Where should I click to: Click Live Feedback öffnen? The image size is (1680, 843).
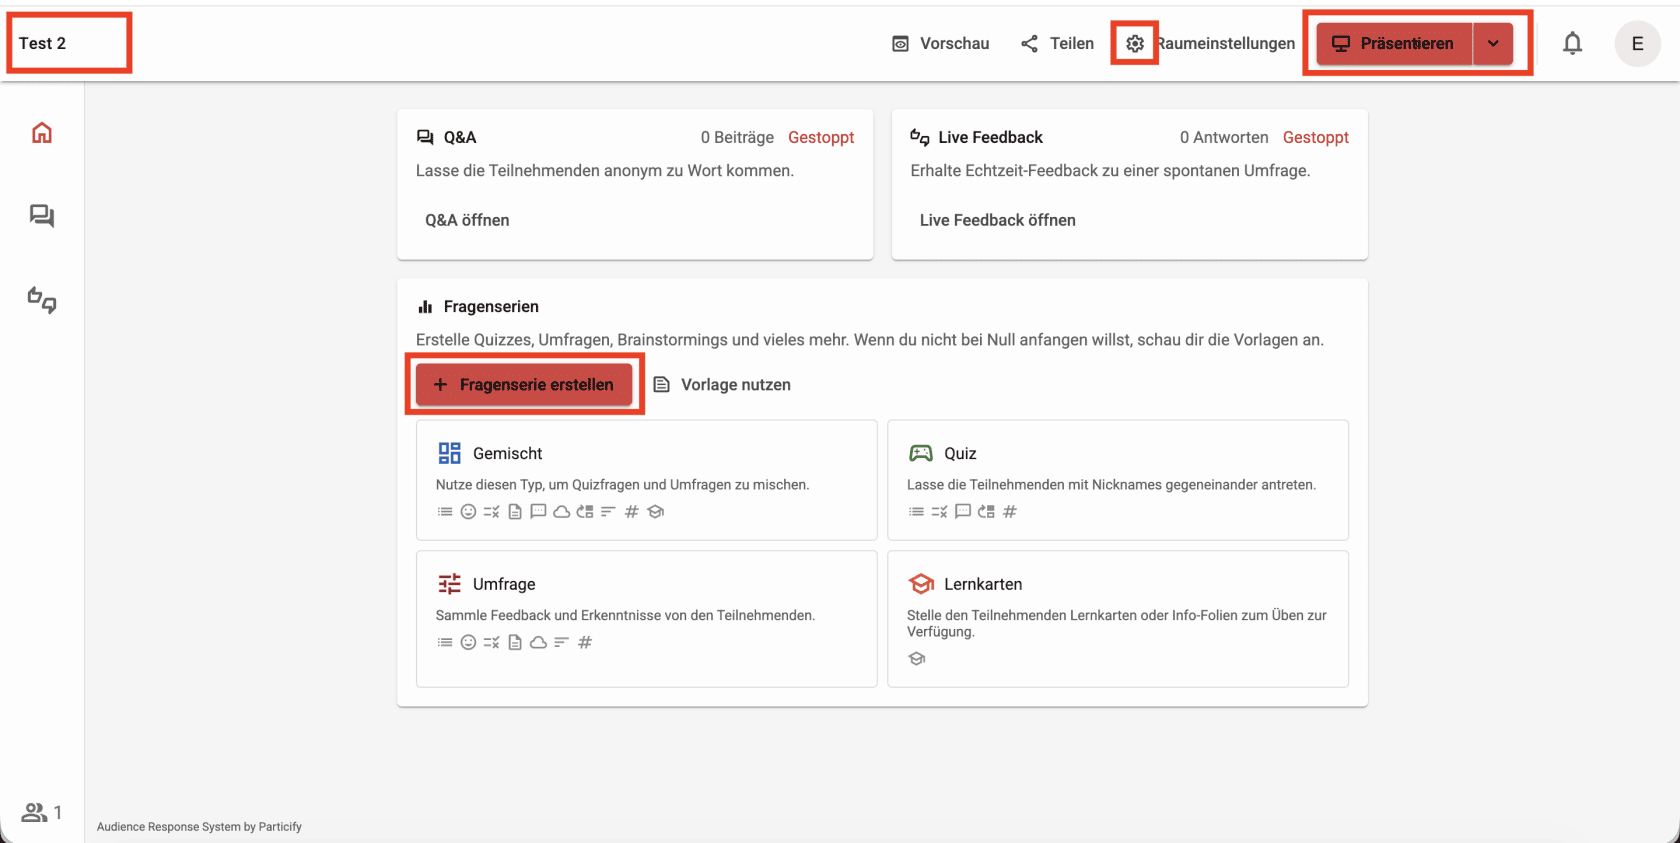tap(998, 220)
